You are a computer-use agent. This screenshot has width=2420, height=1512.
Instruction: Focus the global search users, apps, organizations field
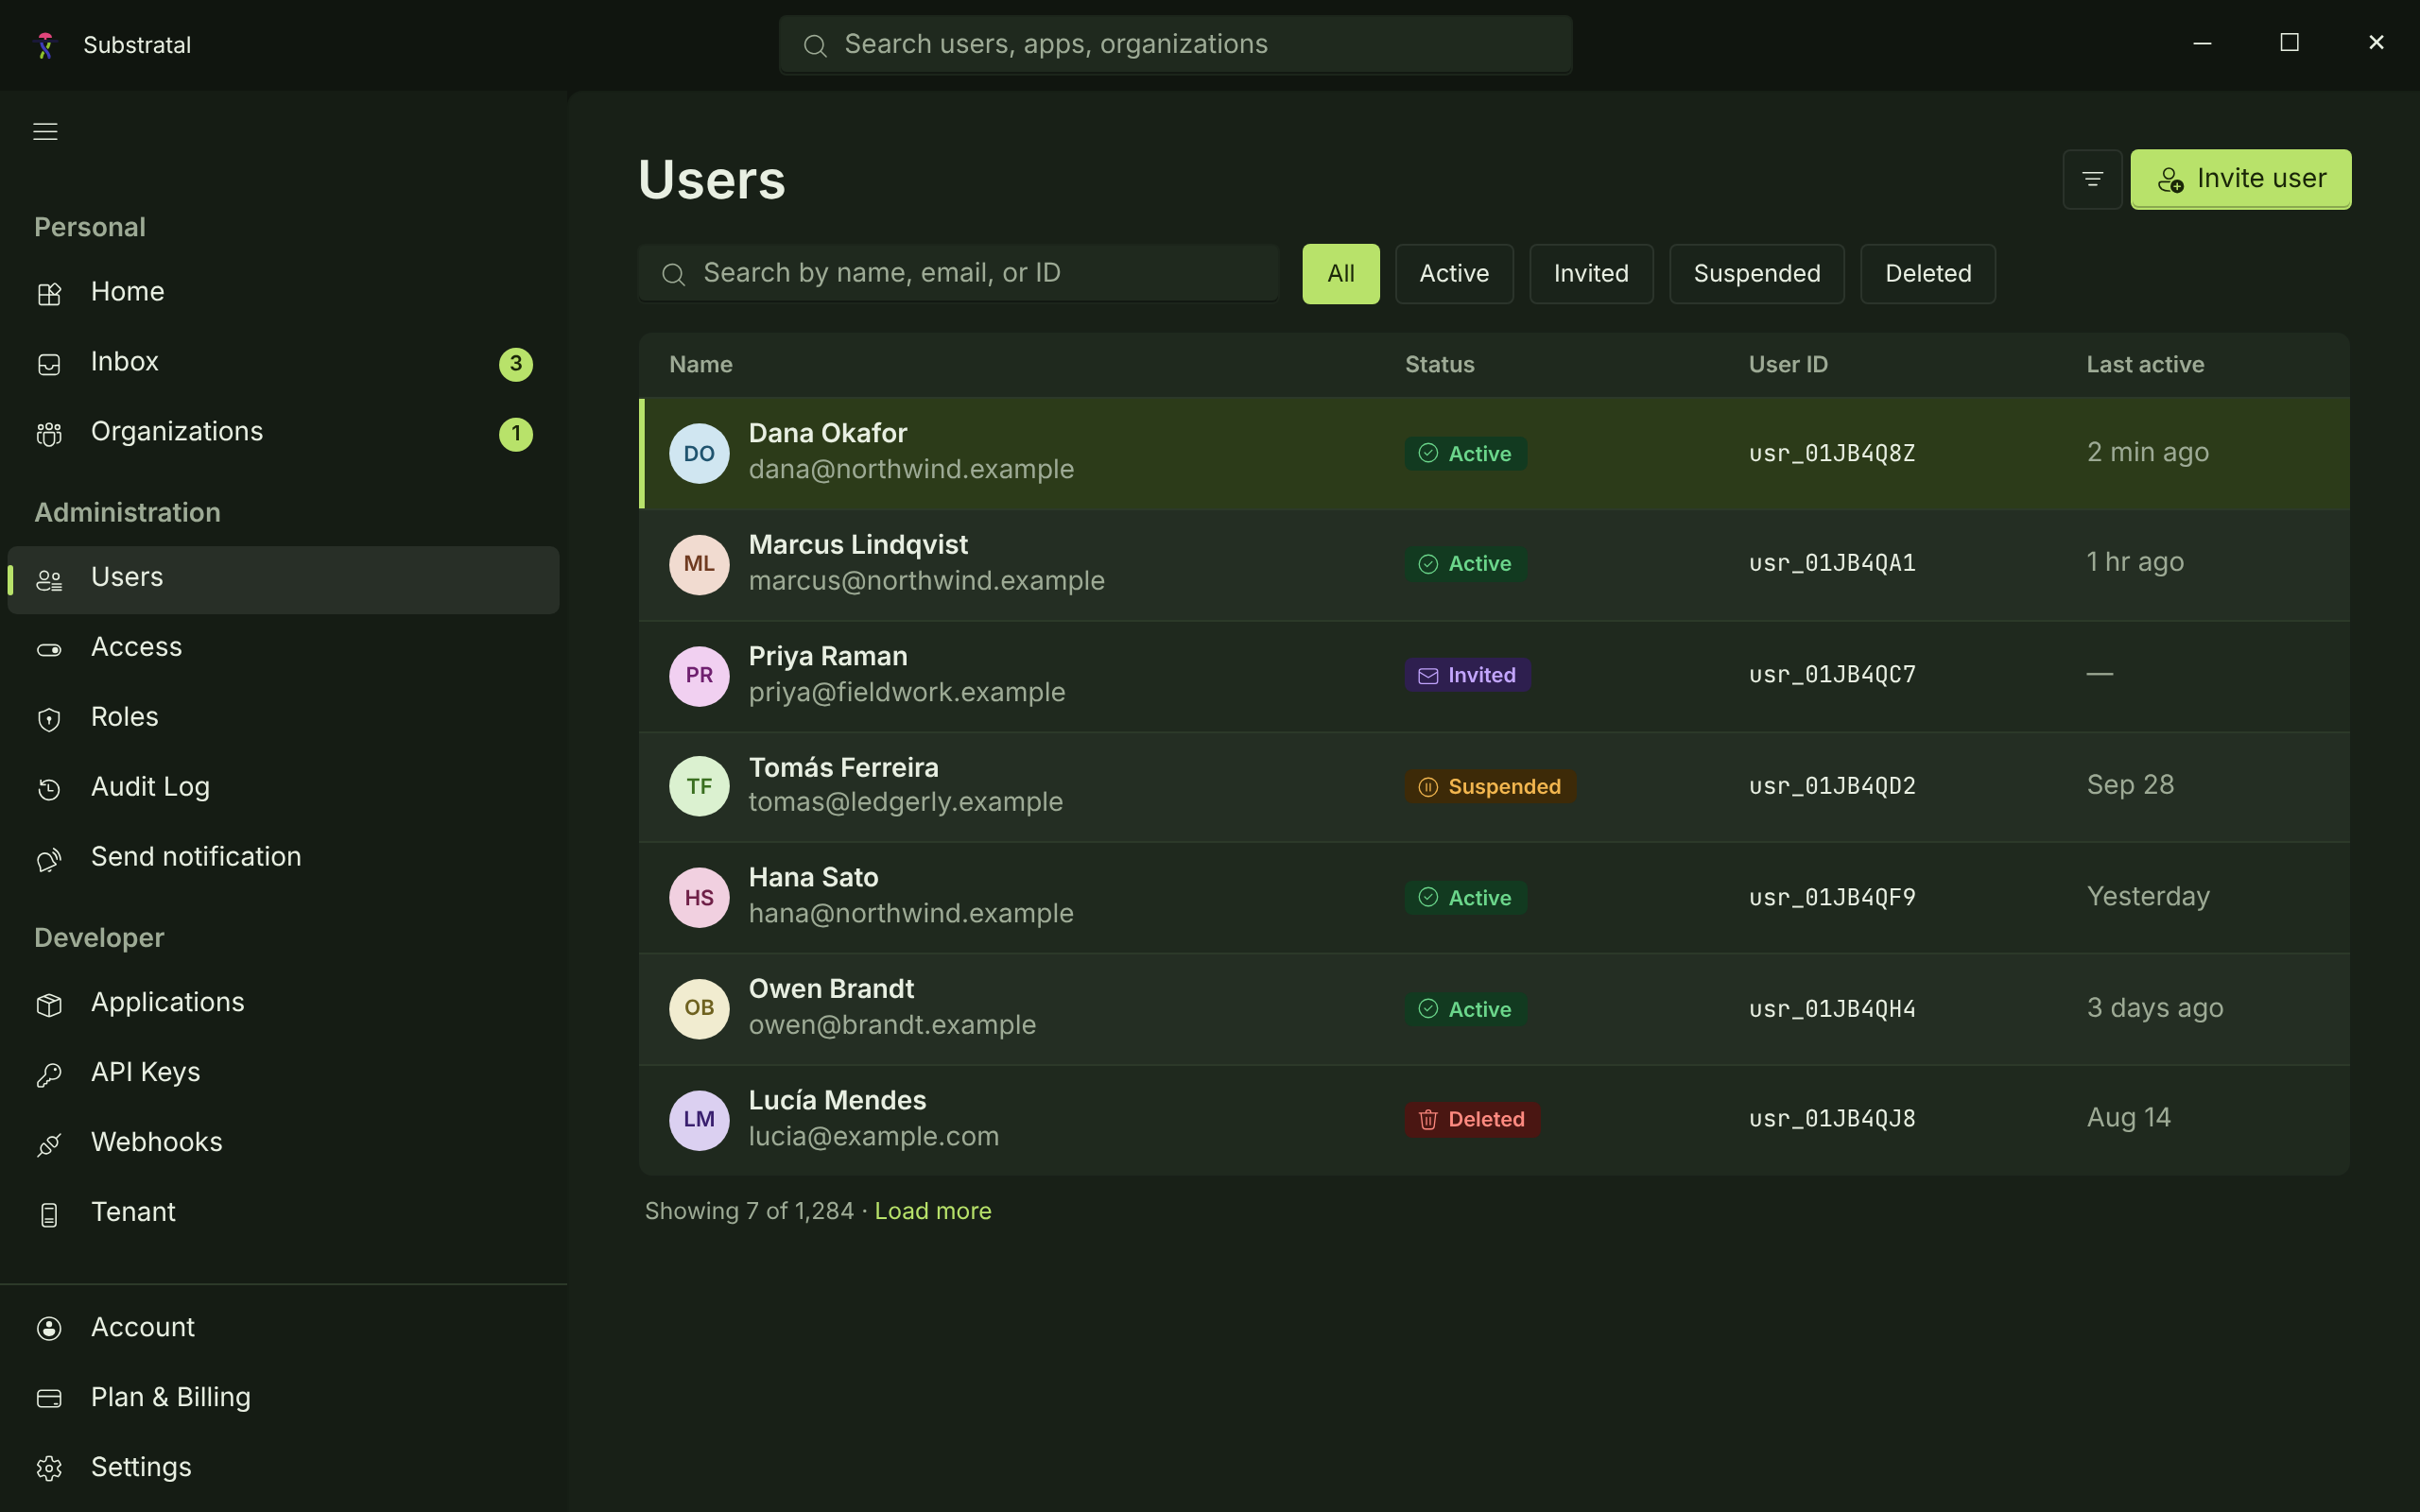[x=1175, y=45]
